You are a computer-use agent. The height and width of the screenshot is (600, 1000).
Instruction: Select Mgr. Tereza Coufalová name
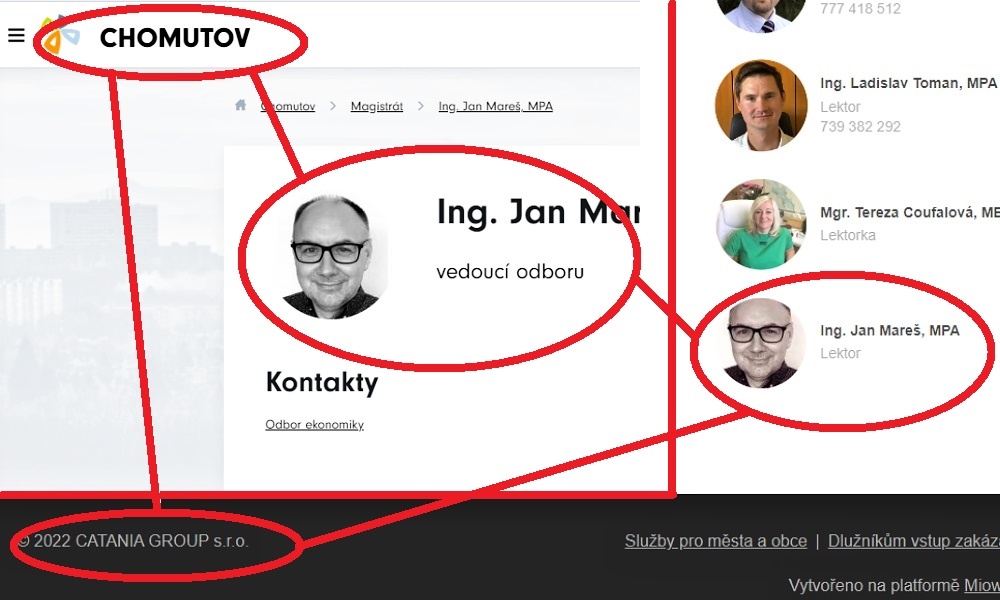pyautogui.click(x=910, y=212)
